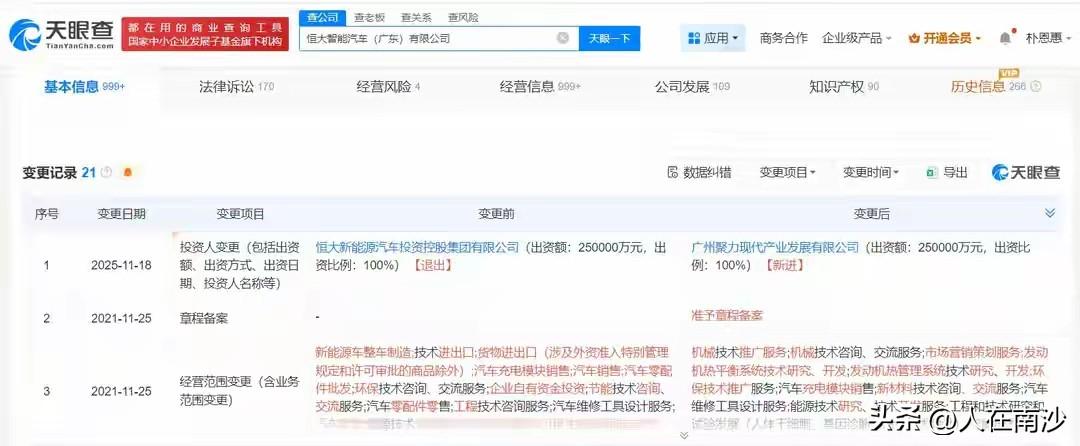Collapse table with header double-chevron icon
This screenshot has width=1080, height=446.
pos(1050,213)
